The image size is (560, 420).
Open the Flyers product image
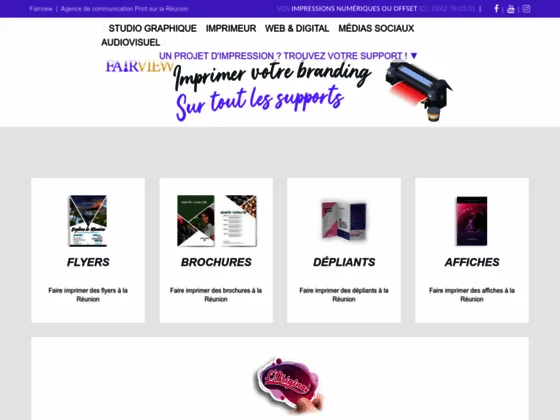click(x=88, y=221)
